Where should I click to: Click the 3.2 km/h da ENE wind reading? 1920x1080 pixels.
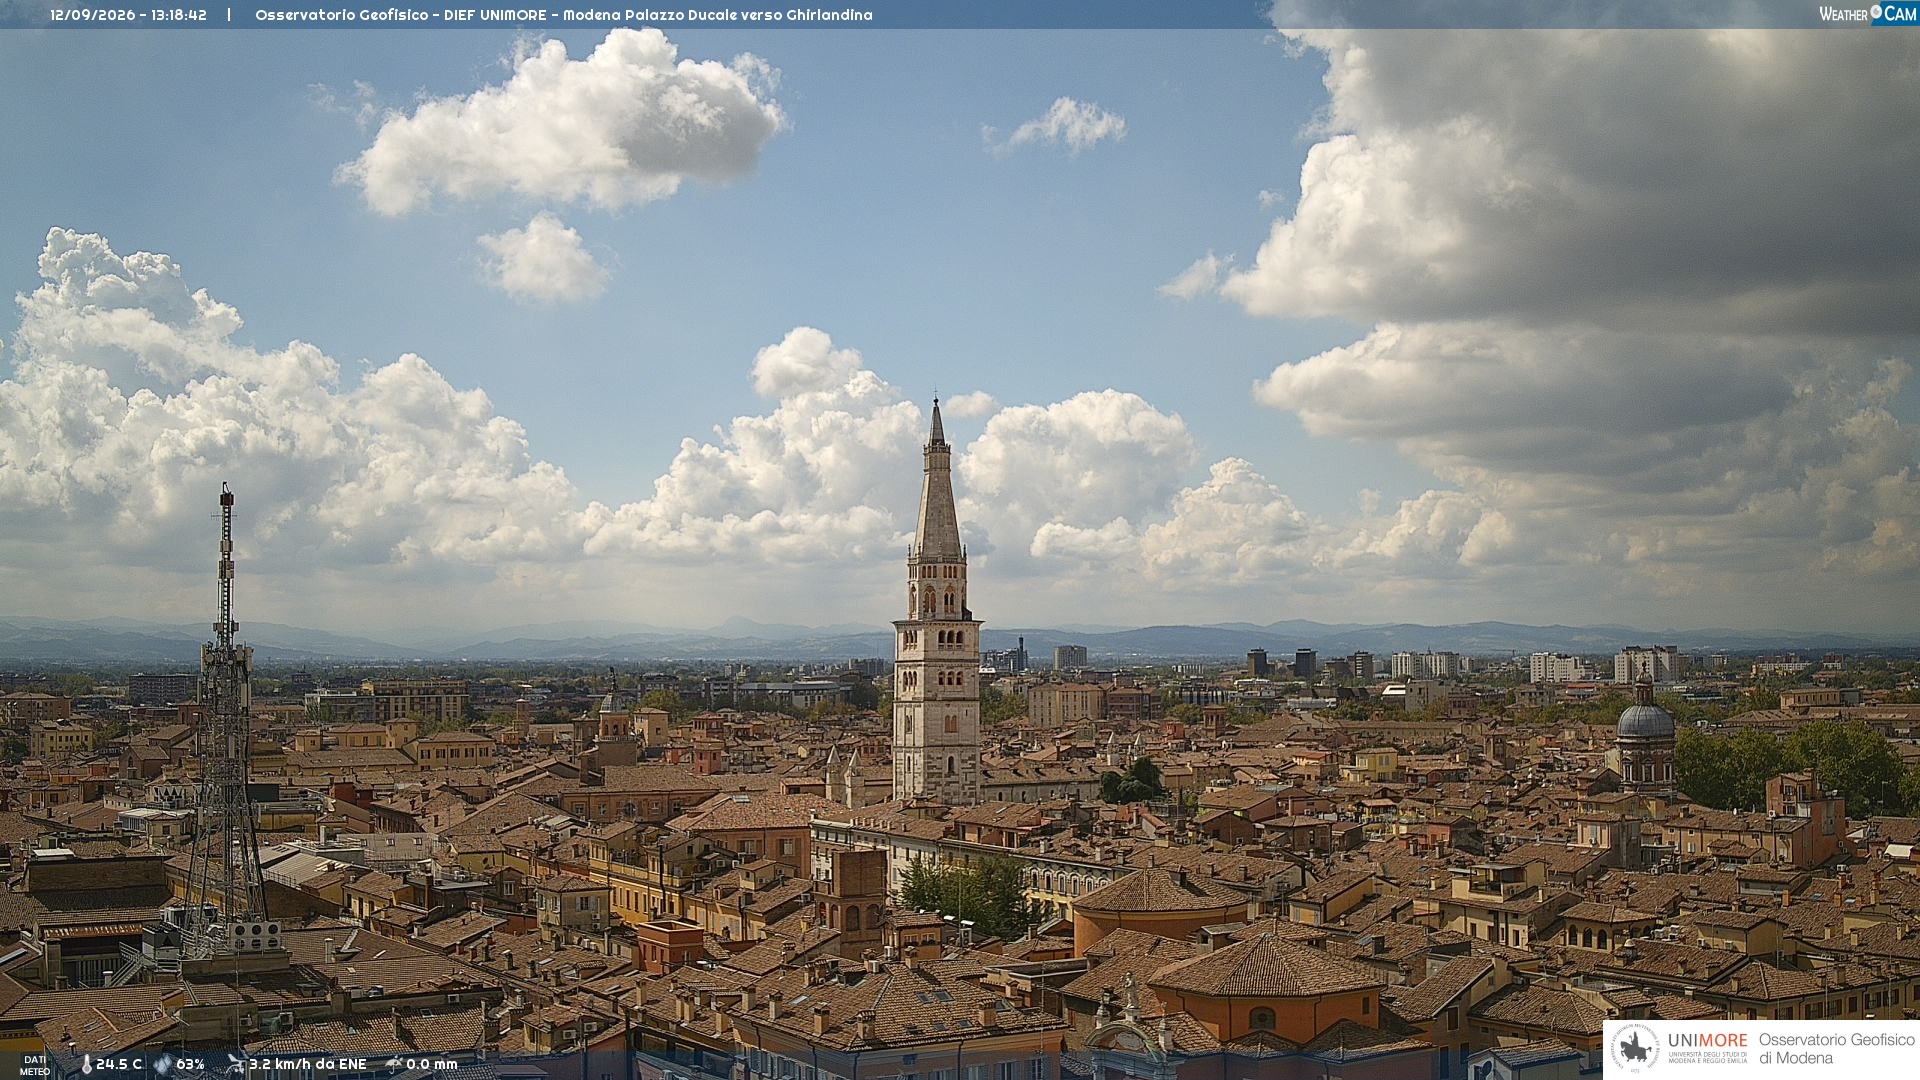pyautogui.click(x=308, y=1065)
